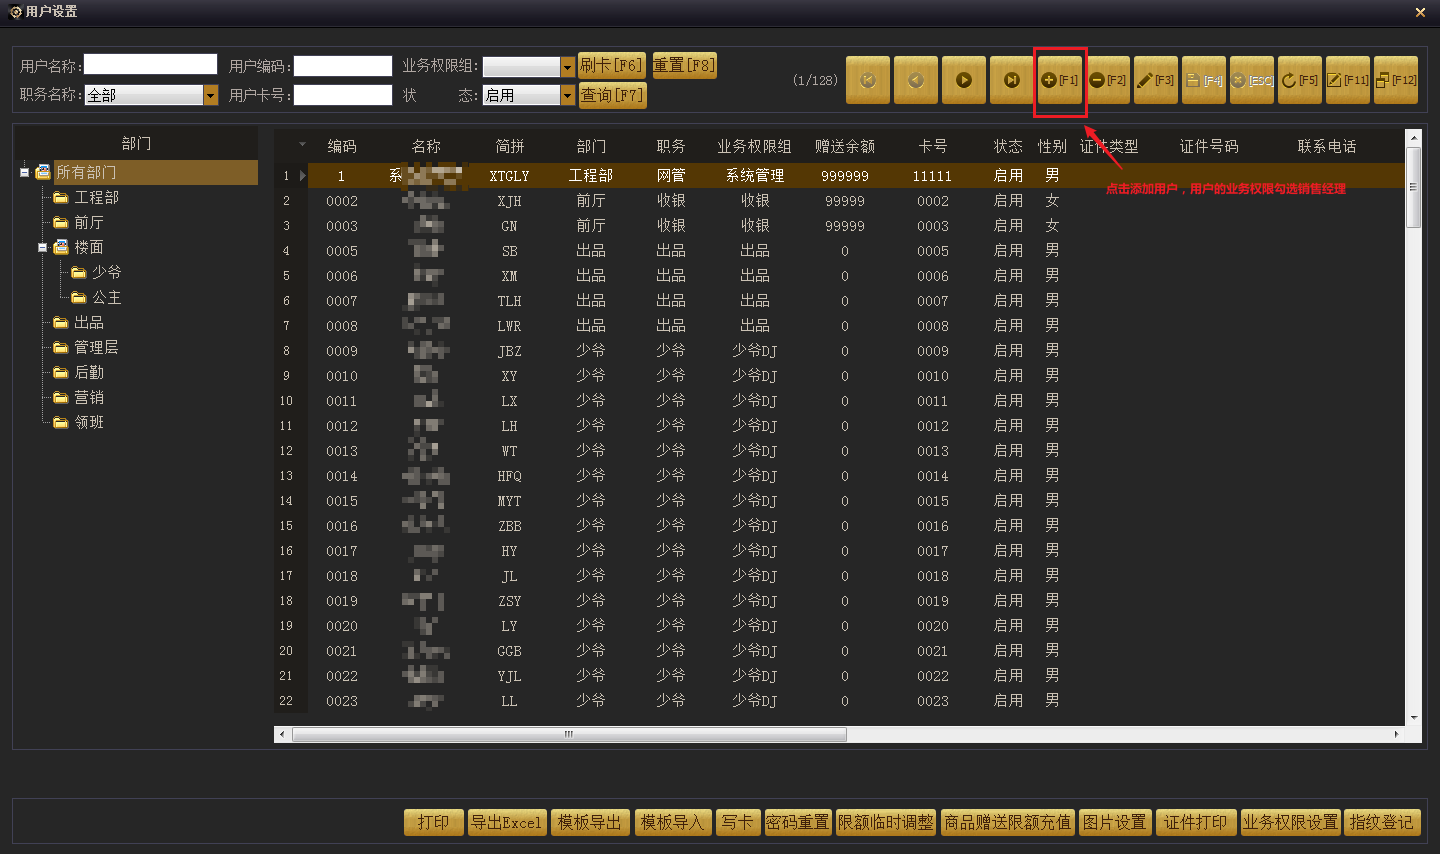Collapse the 楼面 tree node
The image size is (1440, 854).
click(42, 247)
